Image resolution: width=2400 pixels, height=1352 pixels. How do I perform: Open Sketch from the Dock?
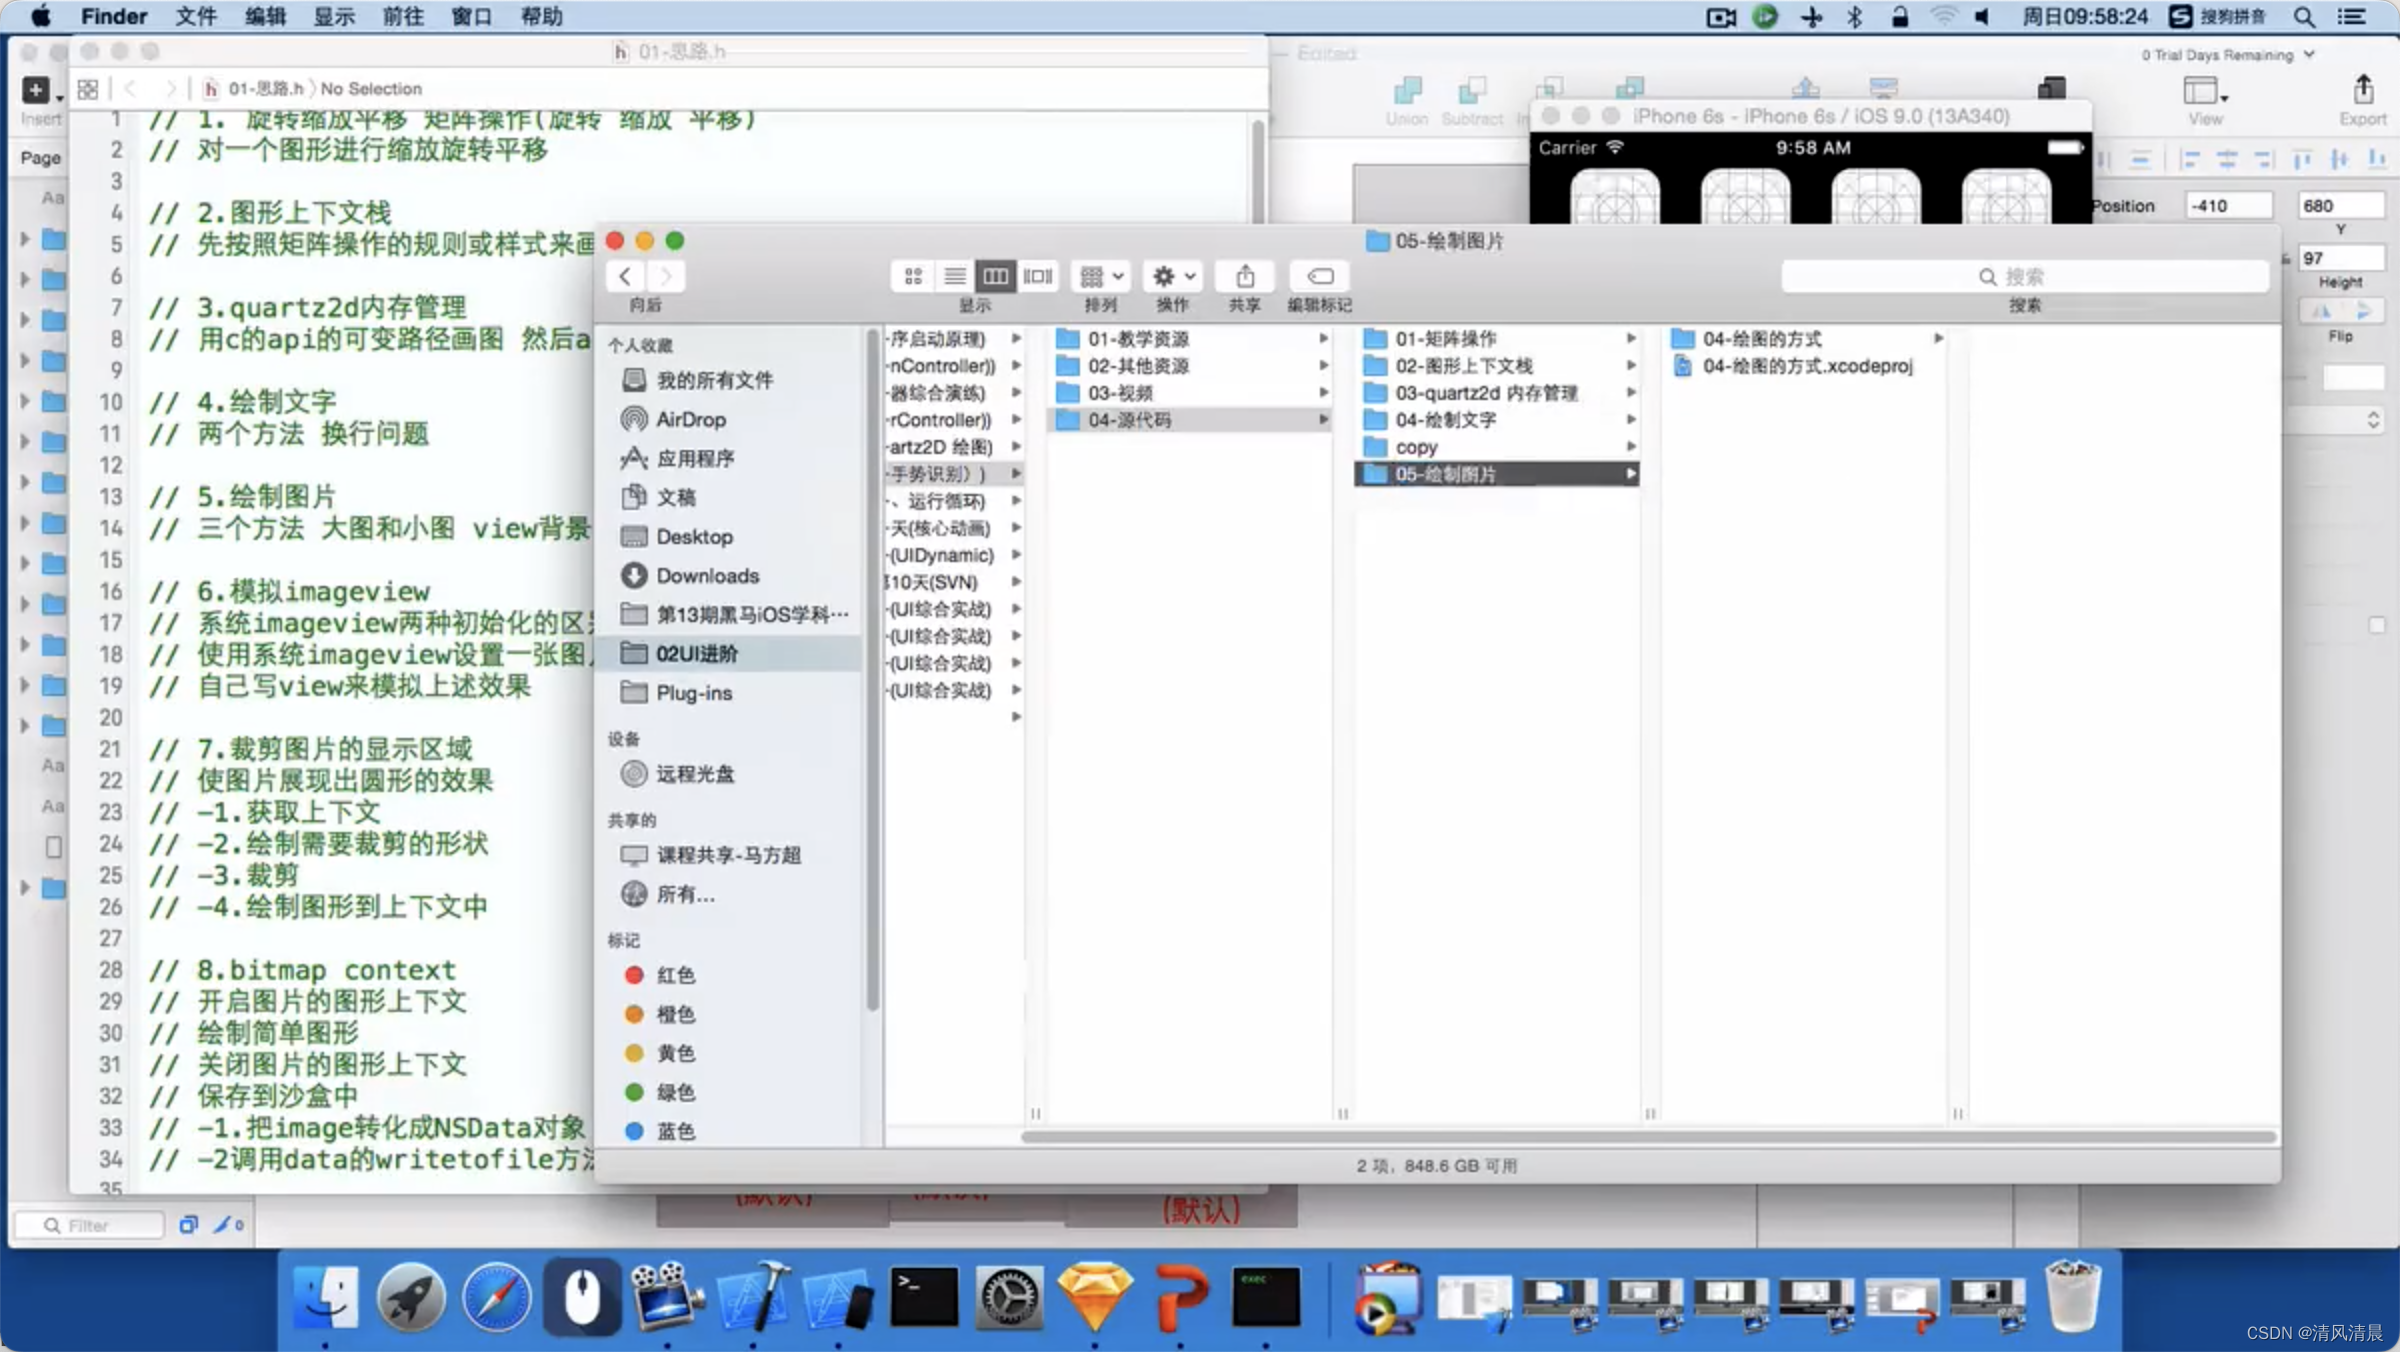point(1095,1298)
